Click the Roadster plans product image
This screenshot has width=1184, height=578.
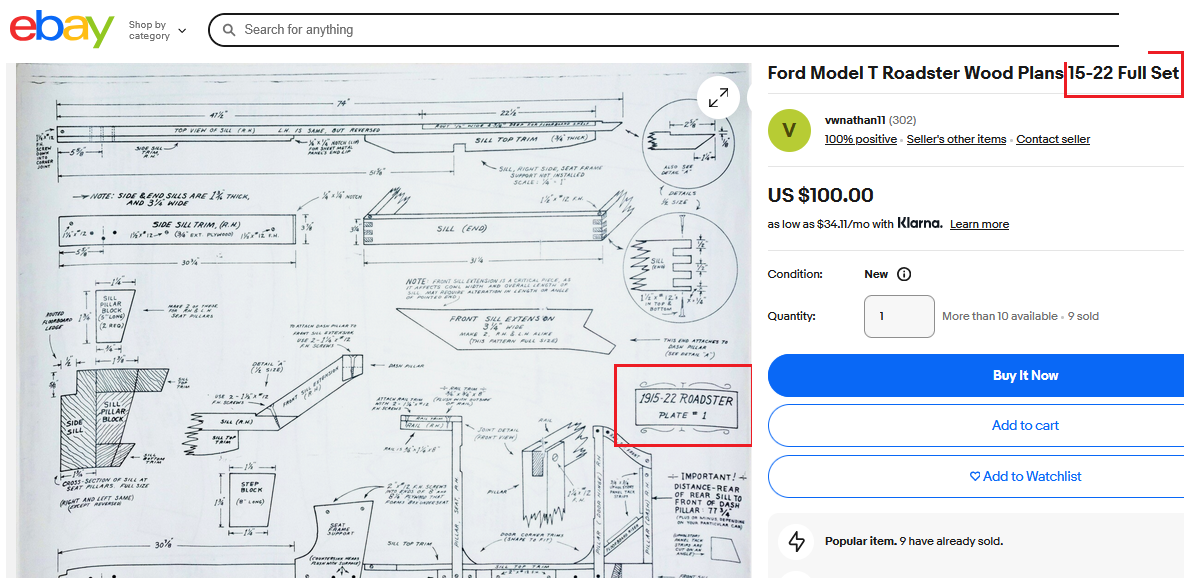[x=380, y=320]
